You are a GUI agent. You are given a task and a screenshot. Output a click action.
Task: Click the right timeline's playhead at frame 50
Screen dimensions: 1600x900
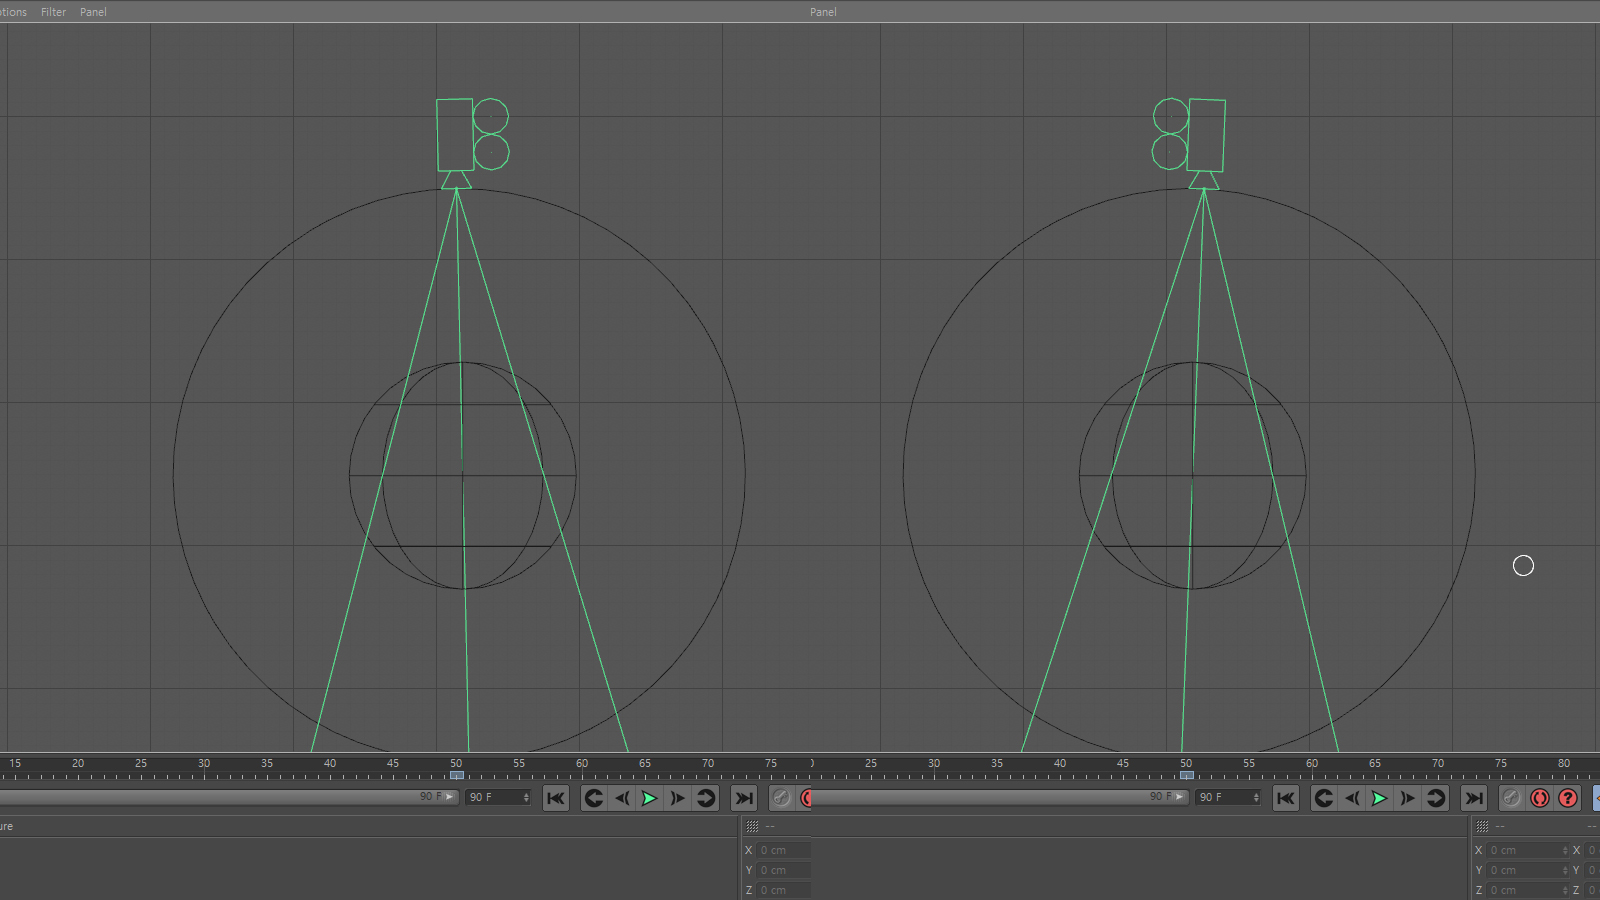1186,775
